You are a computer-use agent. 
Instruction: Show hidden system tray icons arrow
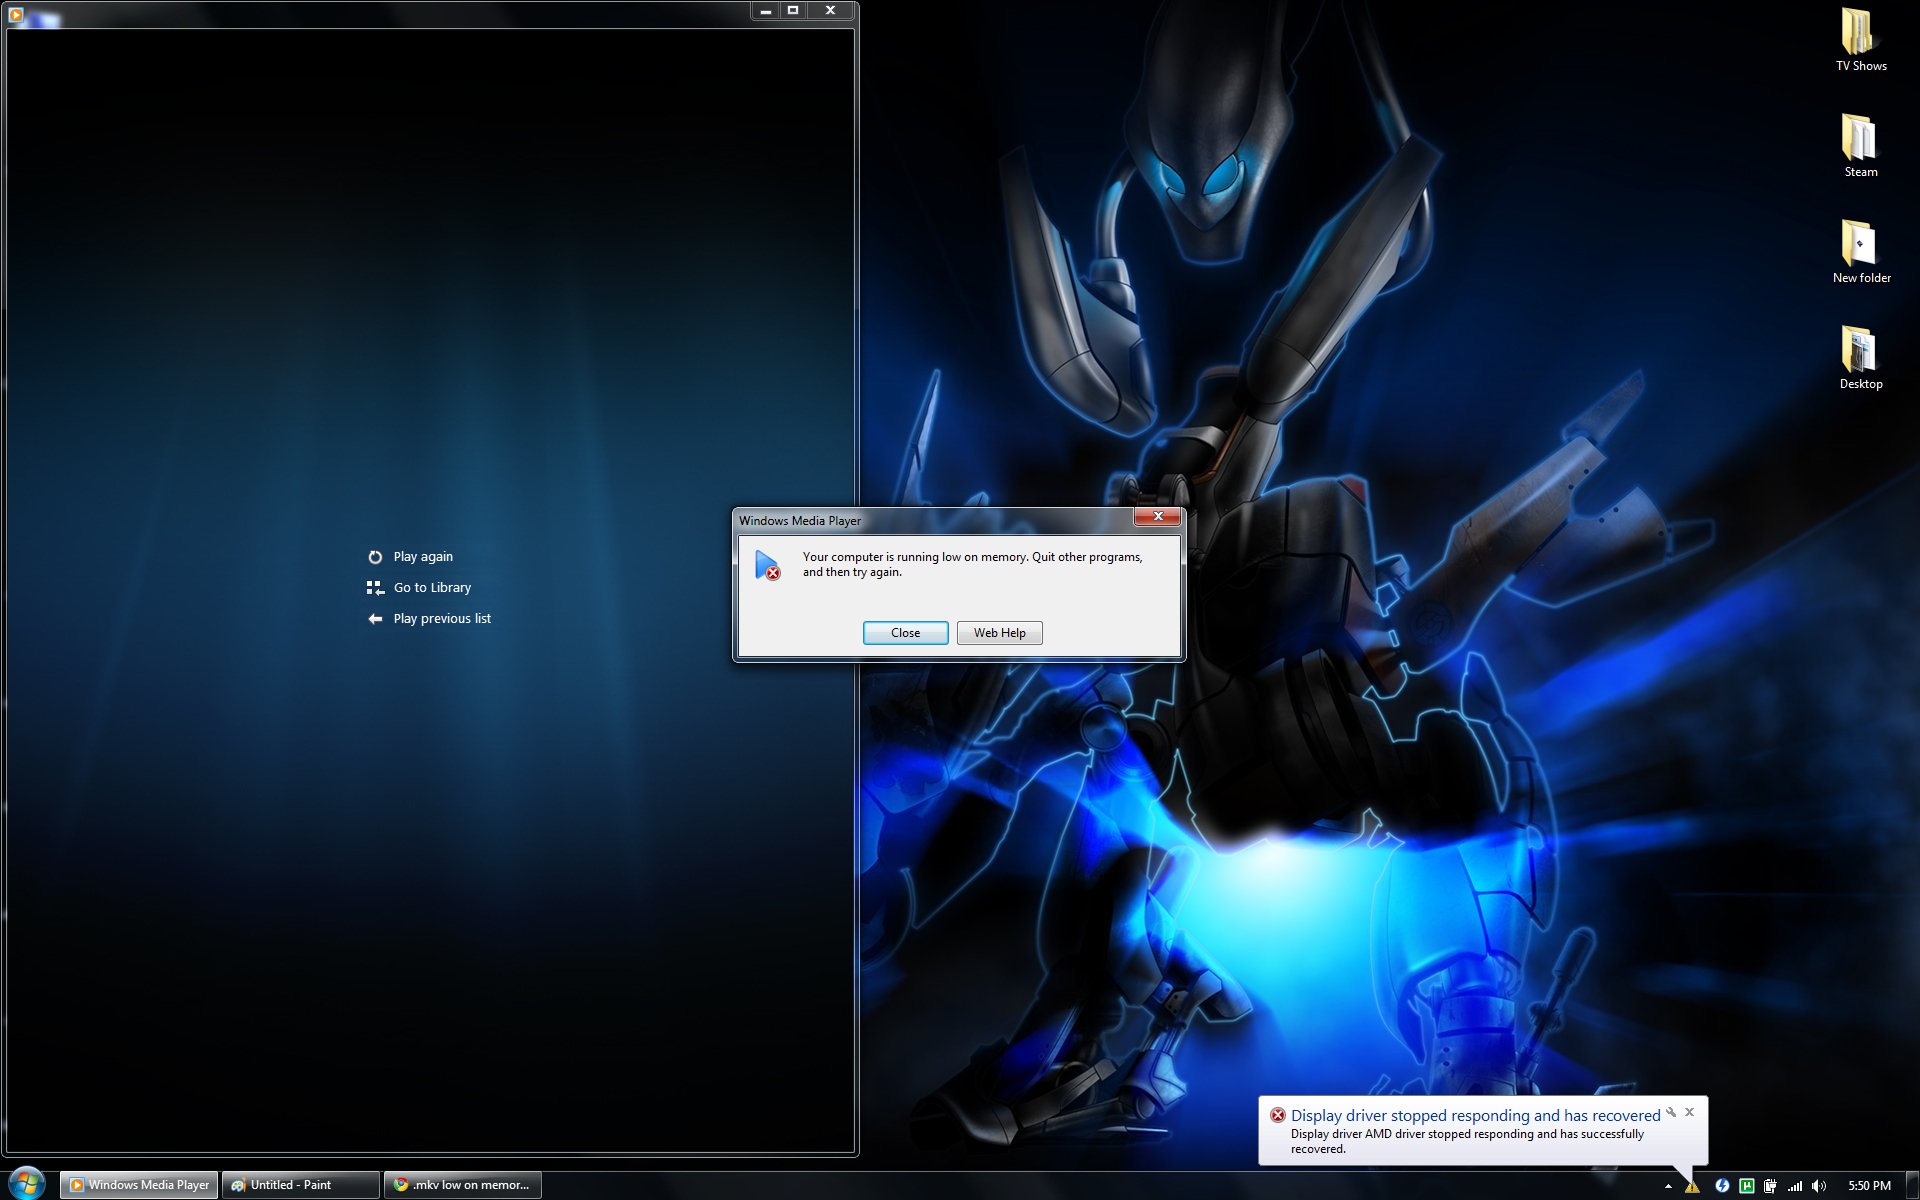1668,1186
